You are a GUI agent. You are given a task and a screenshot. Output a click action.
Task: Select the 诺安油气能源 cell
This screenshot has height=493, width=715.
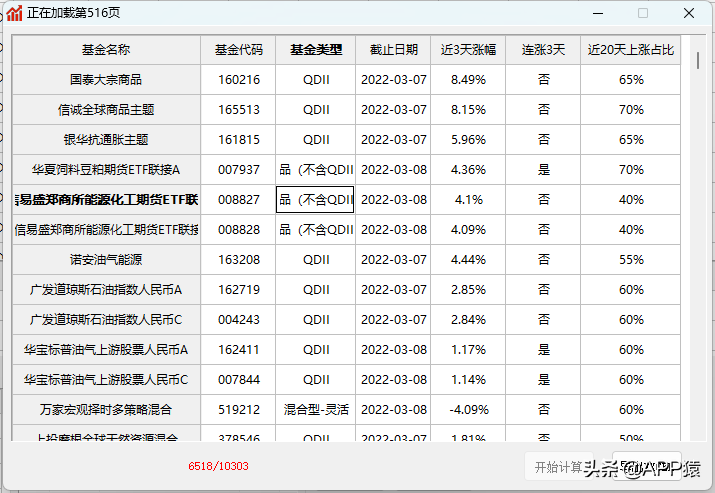pyautogui.click(x=106, y=259)
